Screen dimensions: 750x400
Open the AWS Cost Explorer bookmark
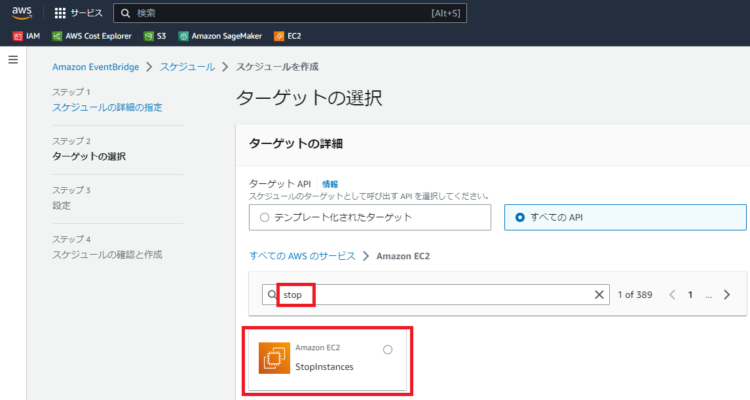91,36
